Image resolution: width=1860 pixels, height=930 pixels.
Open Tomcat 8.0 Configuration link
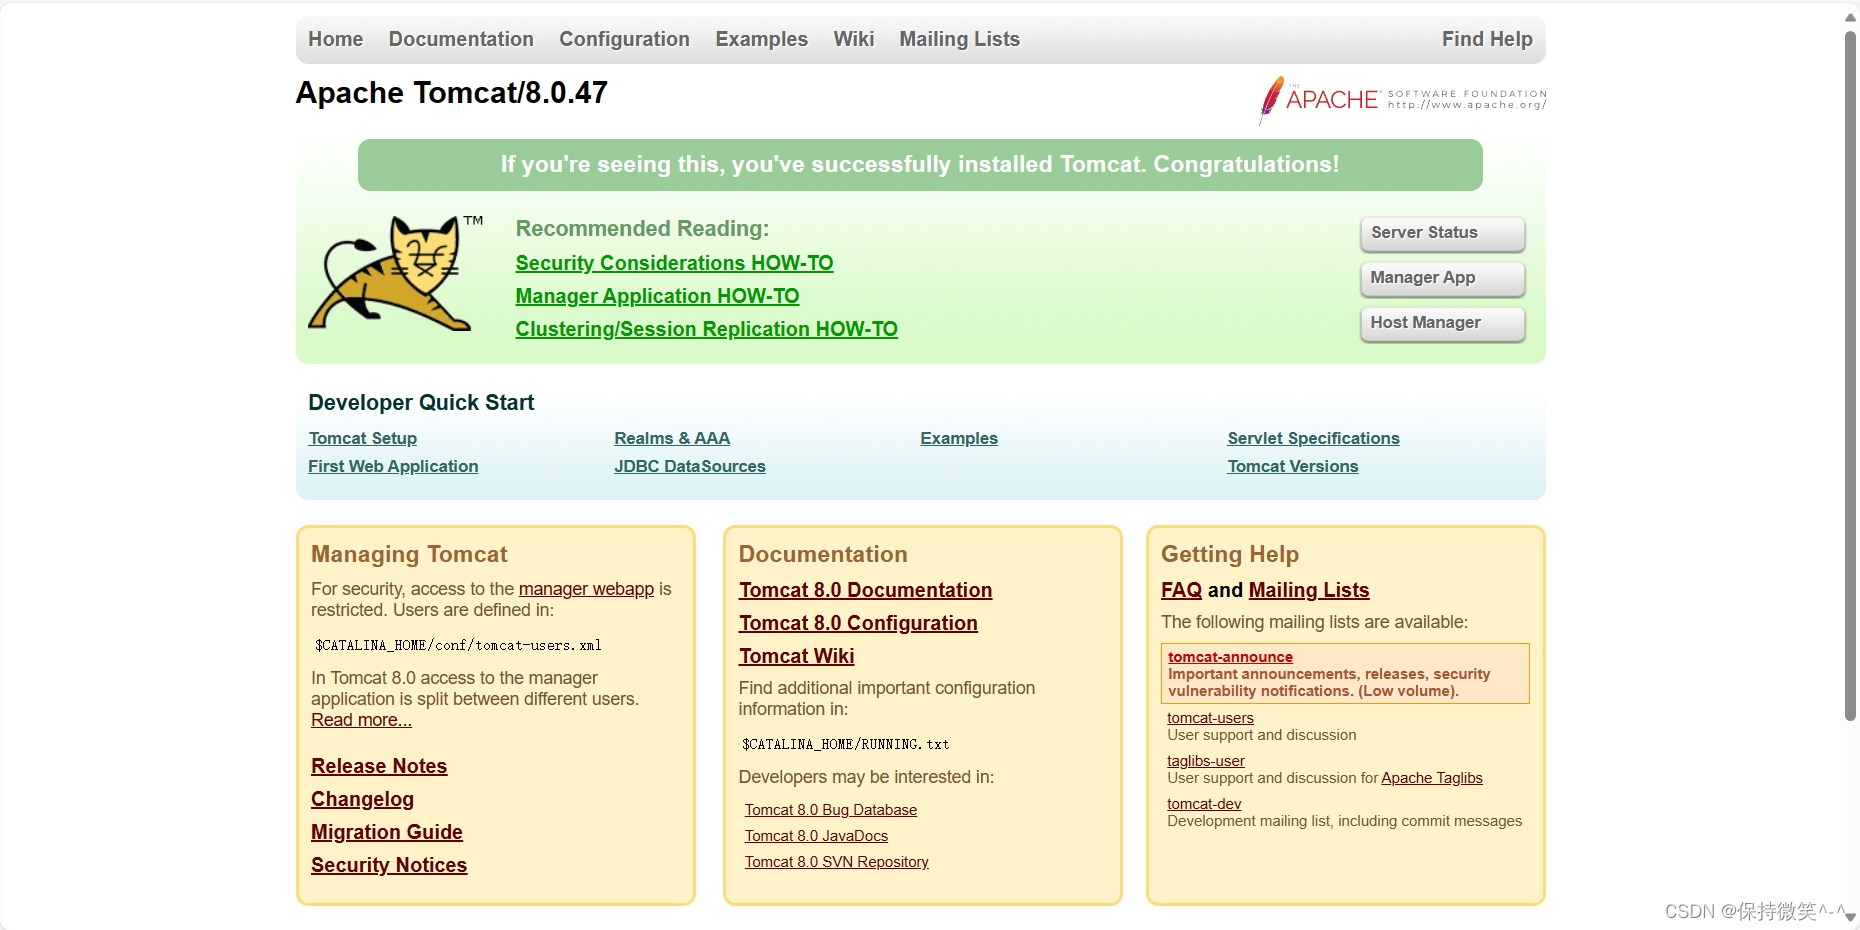coord(858,623)
